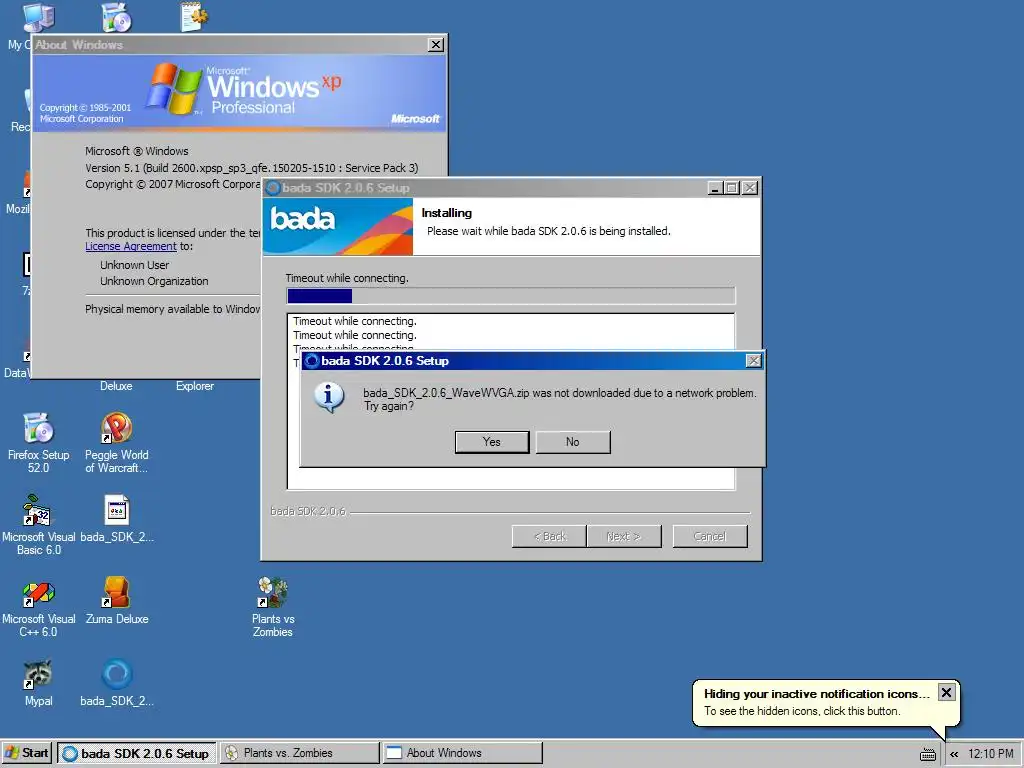The width and height of the screenshot is (1024, 768).
Task: Click the 12:10 PM clock in tray
Action: pyautogui.click(x=991, y=754)
